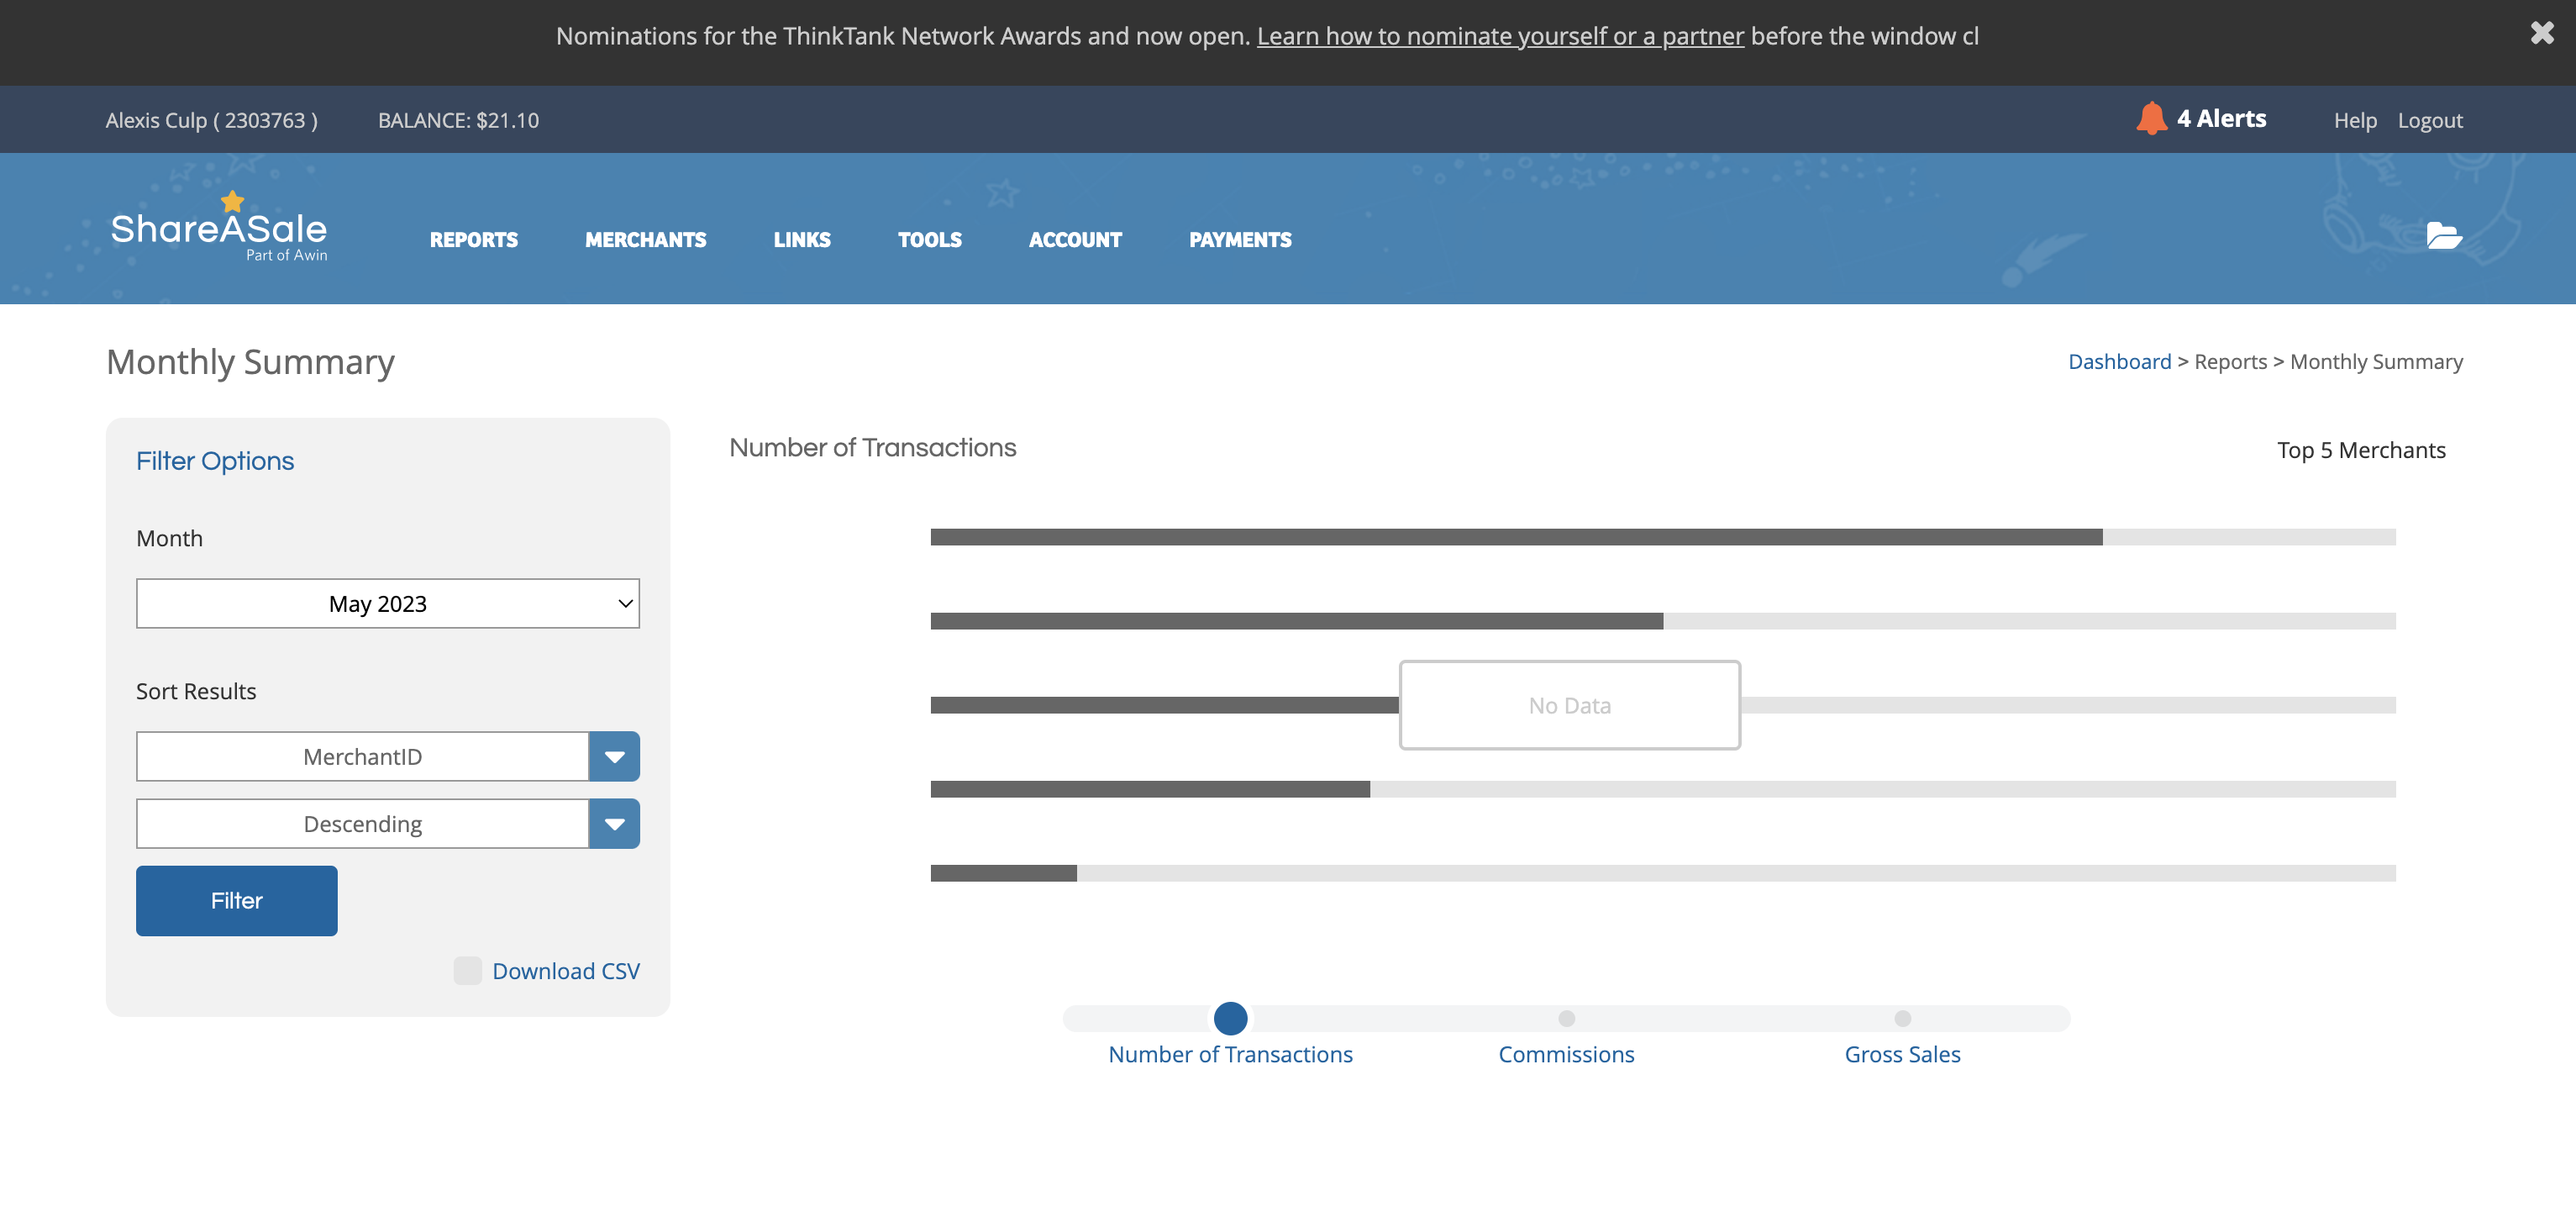
Task: Click the BALANCE: $21.10 text
Action: point(458,120)
